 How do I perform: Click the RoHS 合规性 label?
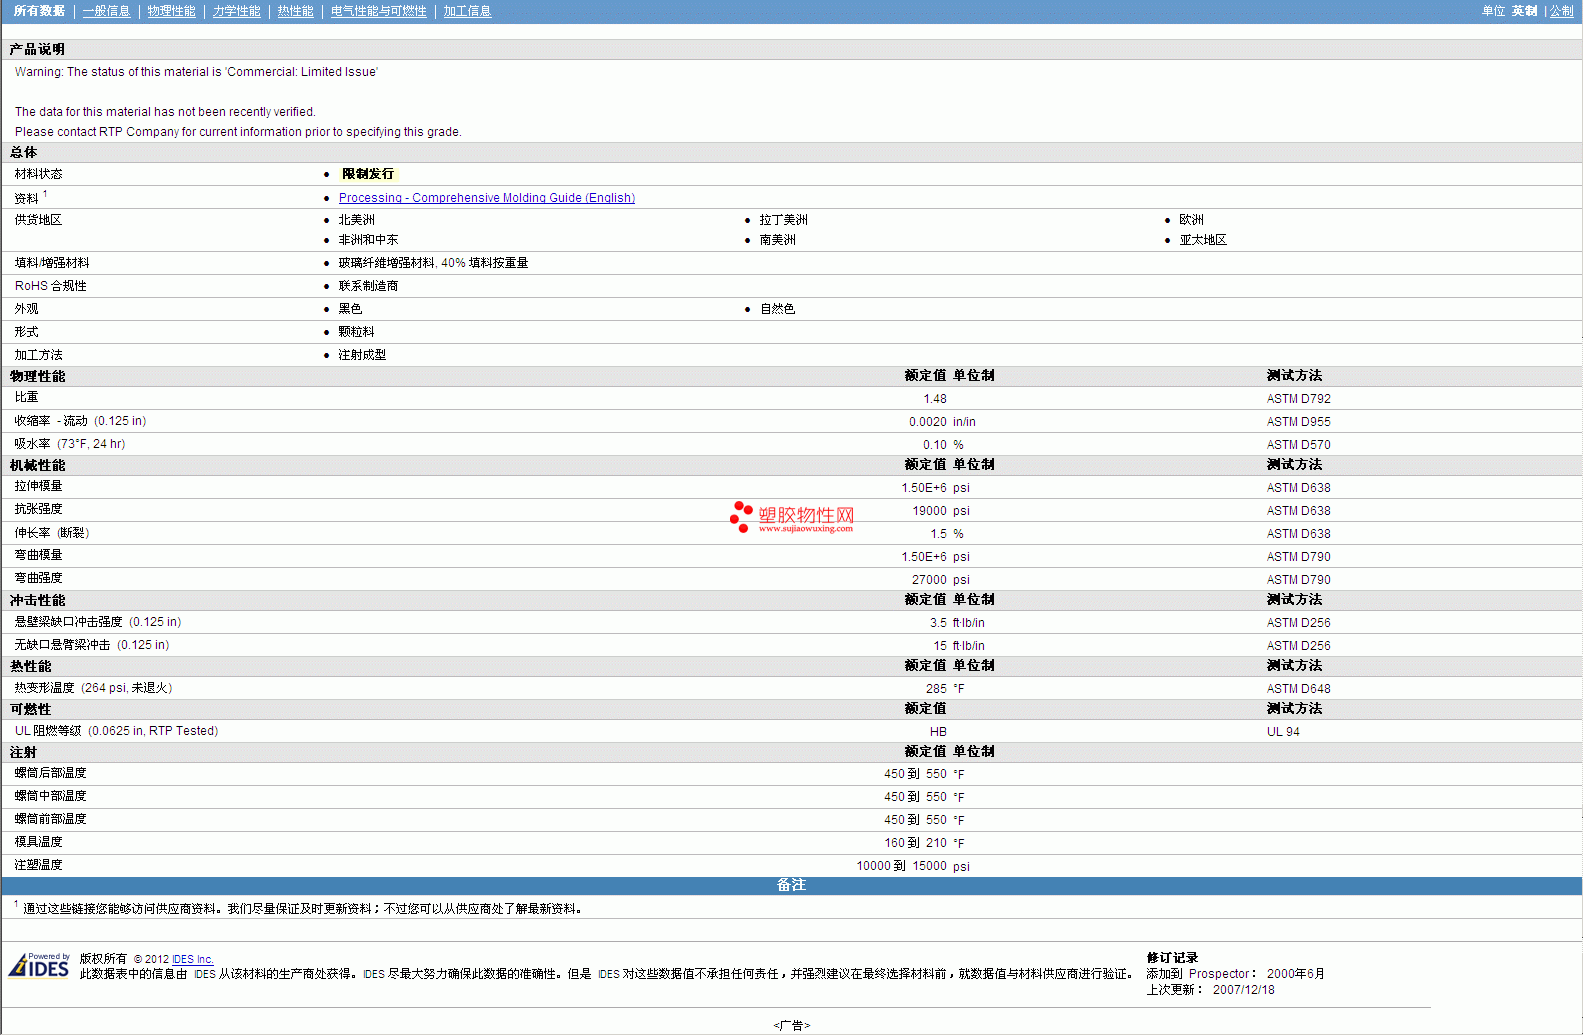pos(50,286)
